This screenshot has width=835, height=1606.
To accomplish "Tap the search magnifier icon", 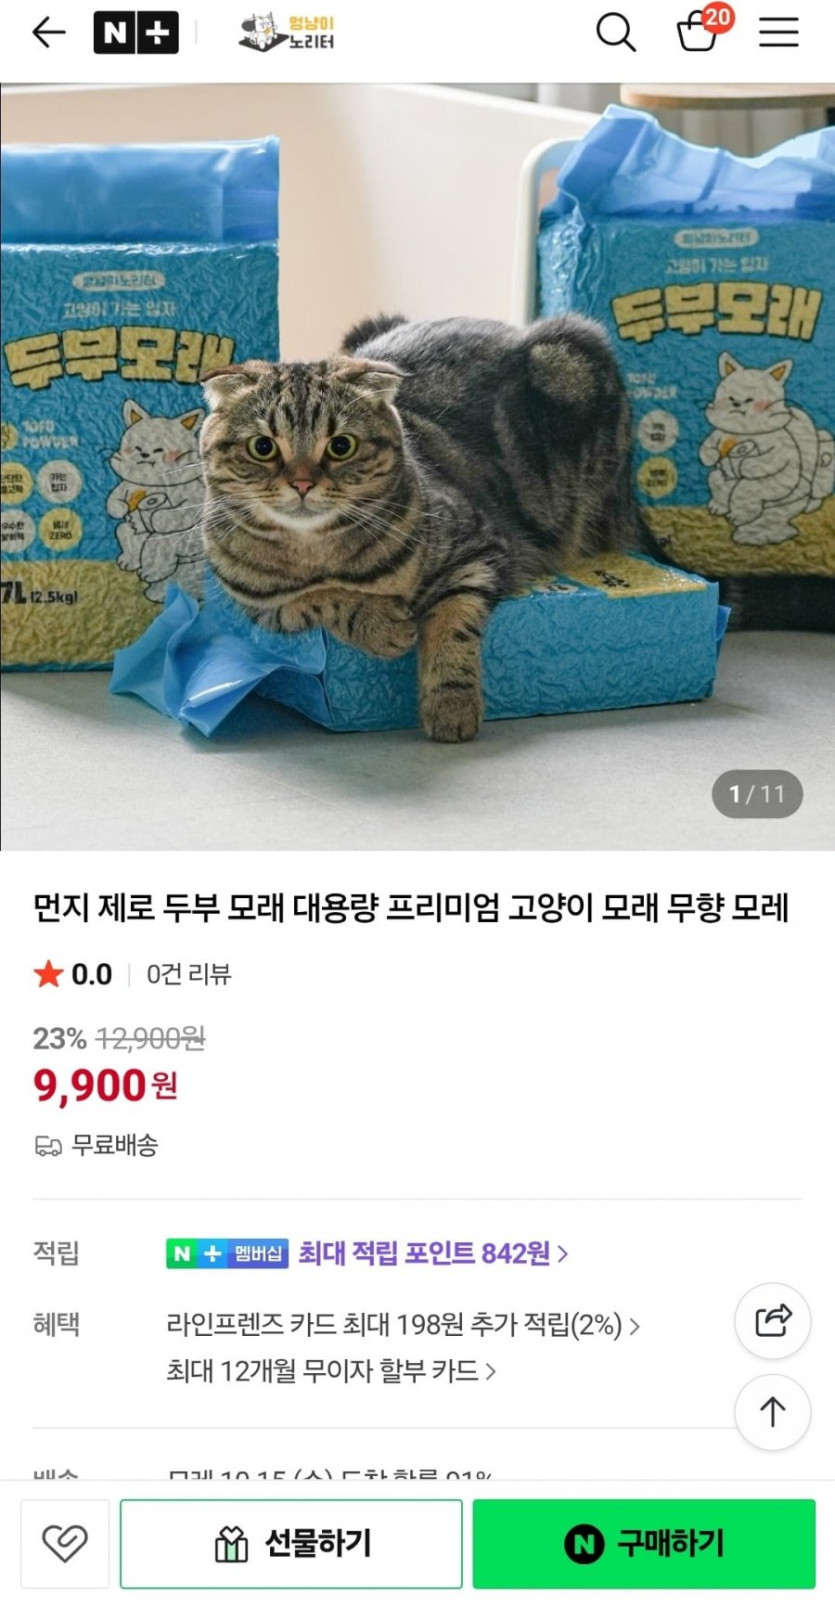I will [616, 32].
